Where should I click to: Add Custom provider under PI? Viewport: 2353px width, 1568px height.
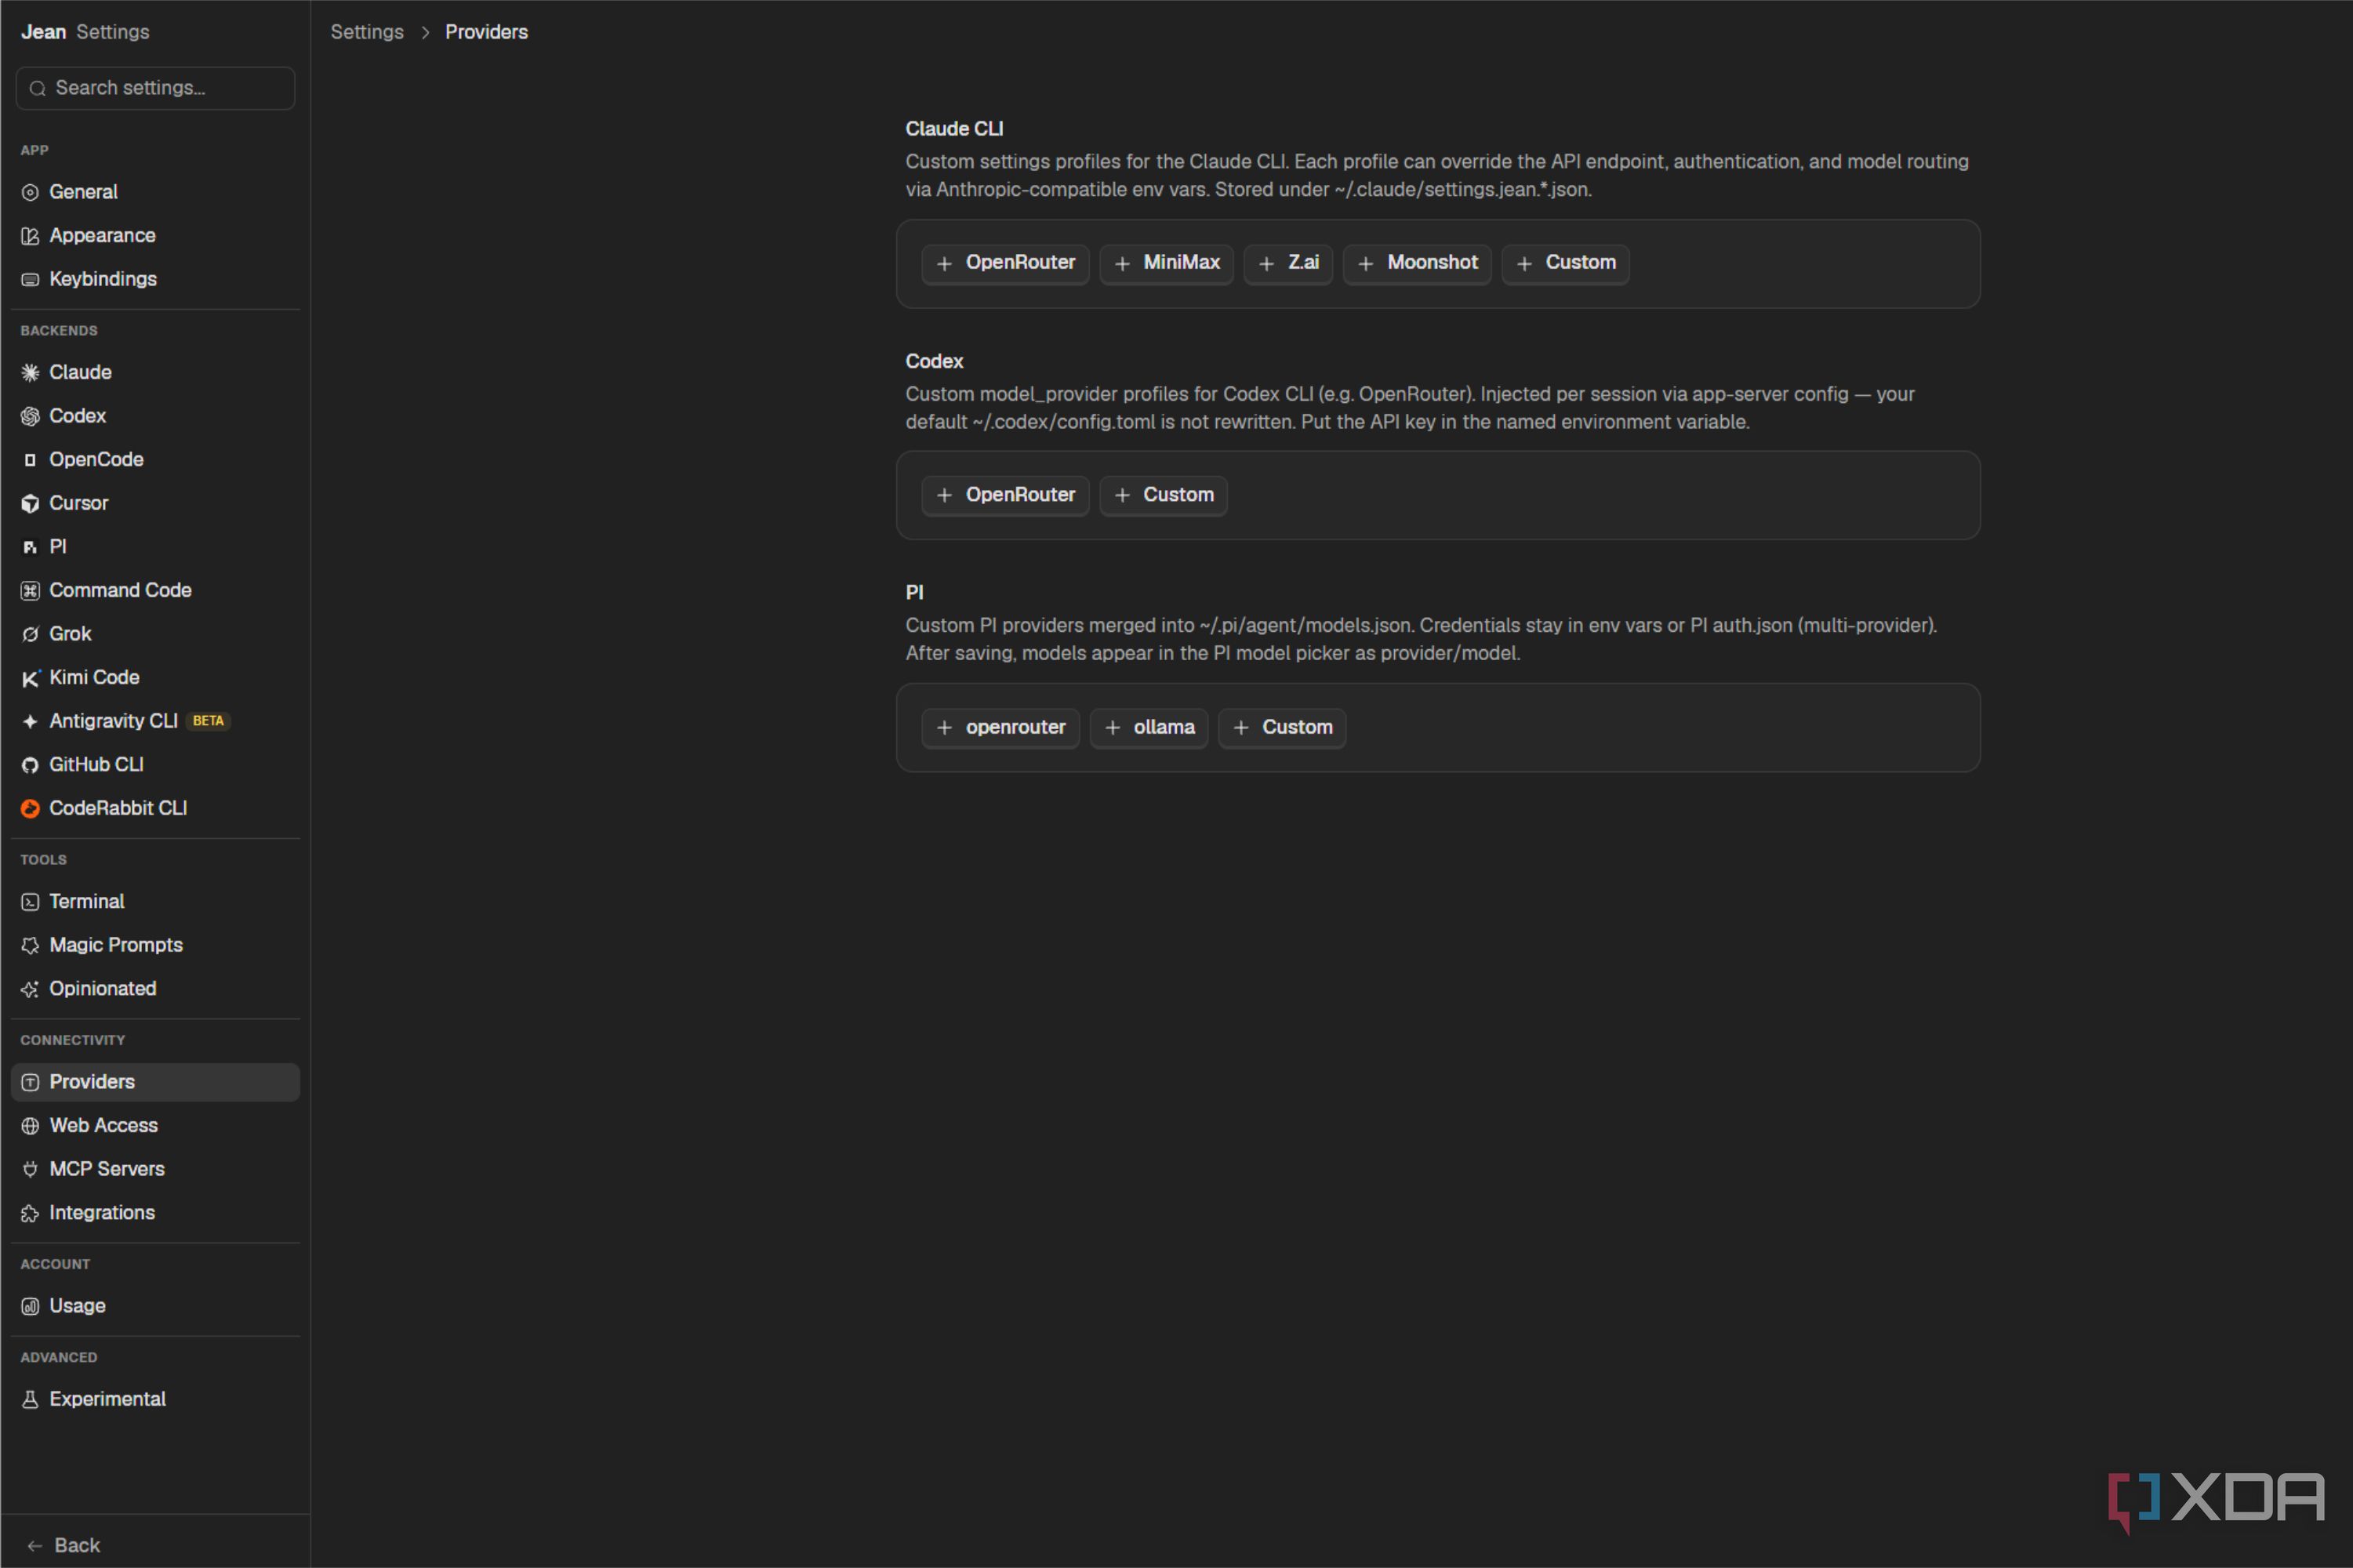(x=1282, y=728)
